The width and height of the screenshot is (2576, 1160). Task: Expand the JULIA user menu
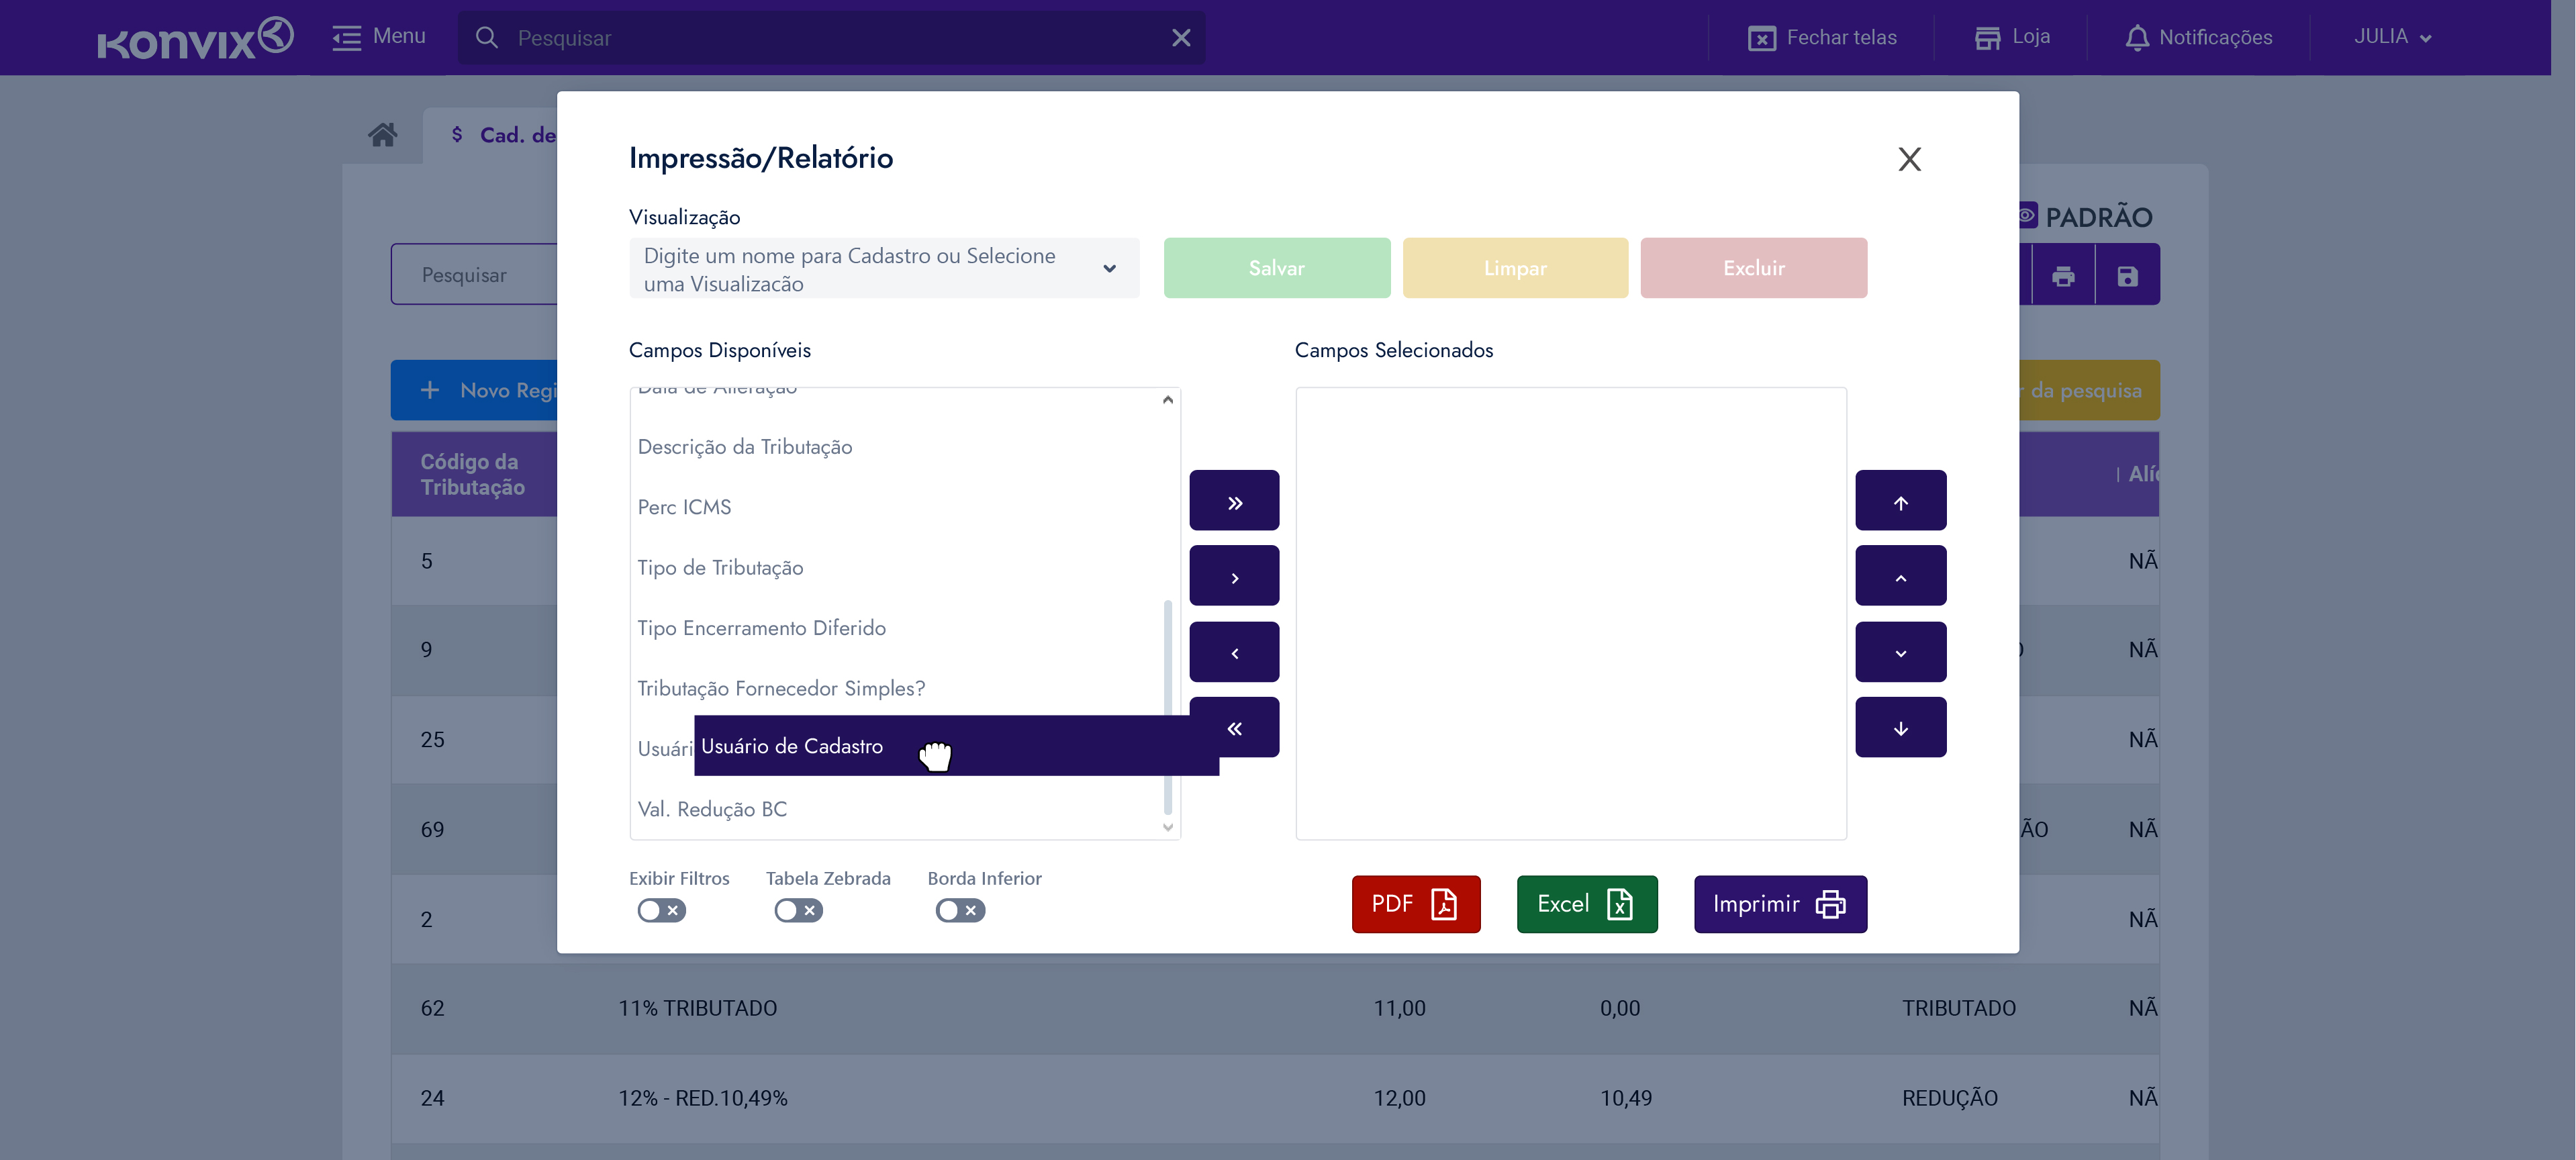click(x=2391, y=37)
